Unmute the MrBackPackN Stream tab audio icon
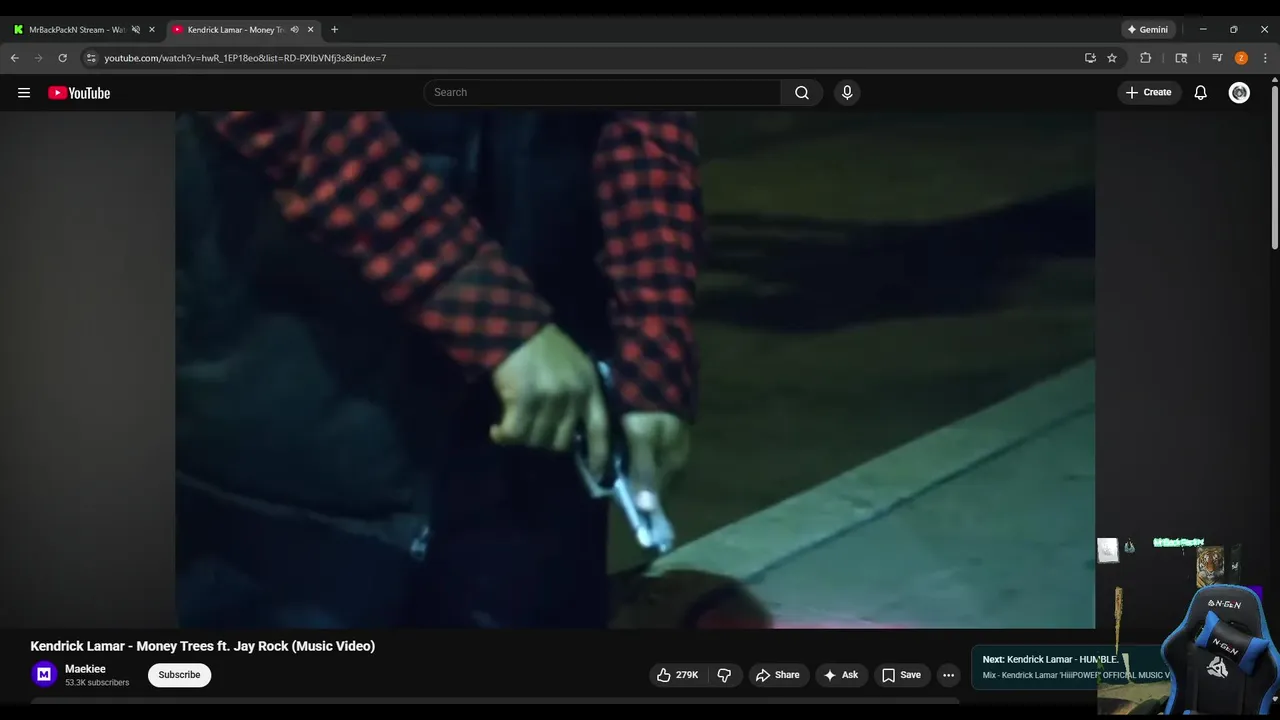The height and width of the screenshot is (720, 1280). coord(136,29)
